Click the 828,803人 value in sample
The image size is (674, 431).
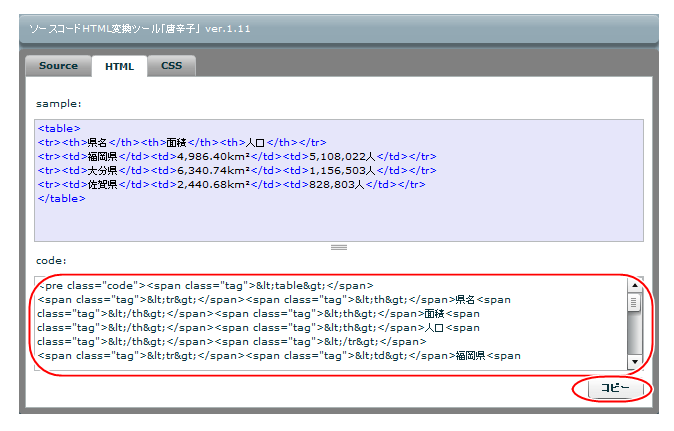[337, 185]
